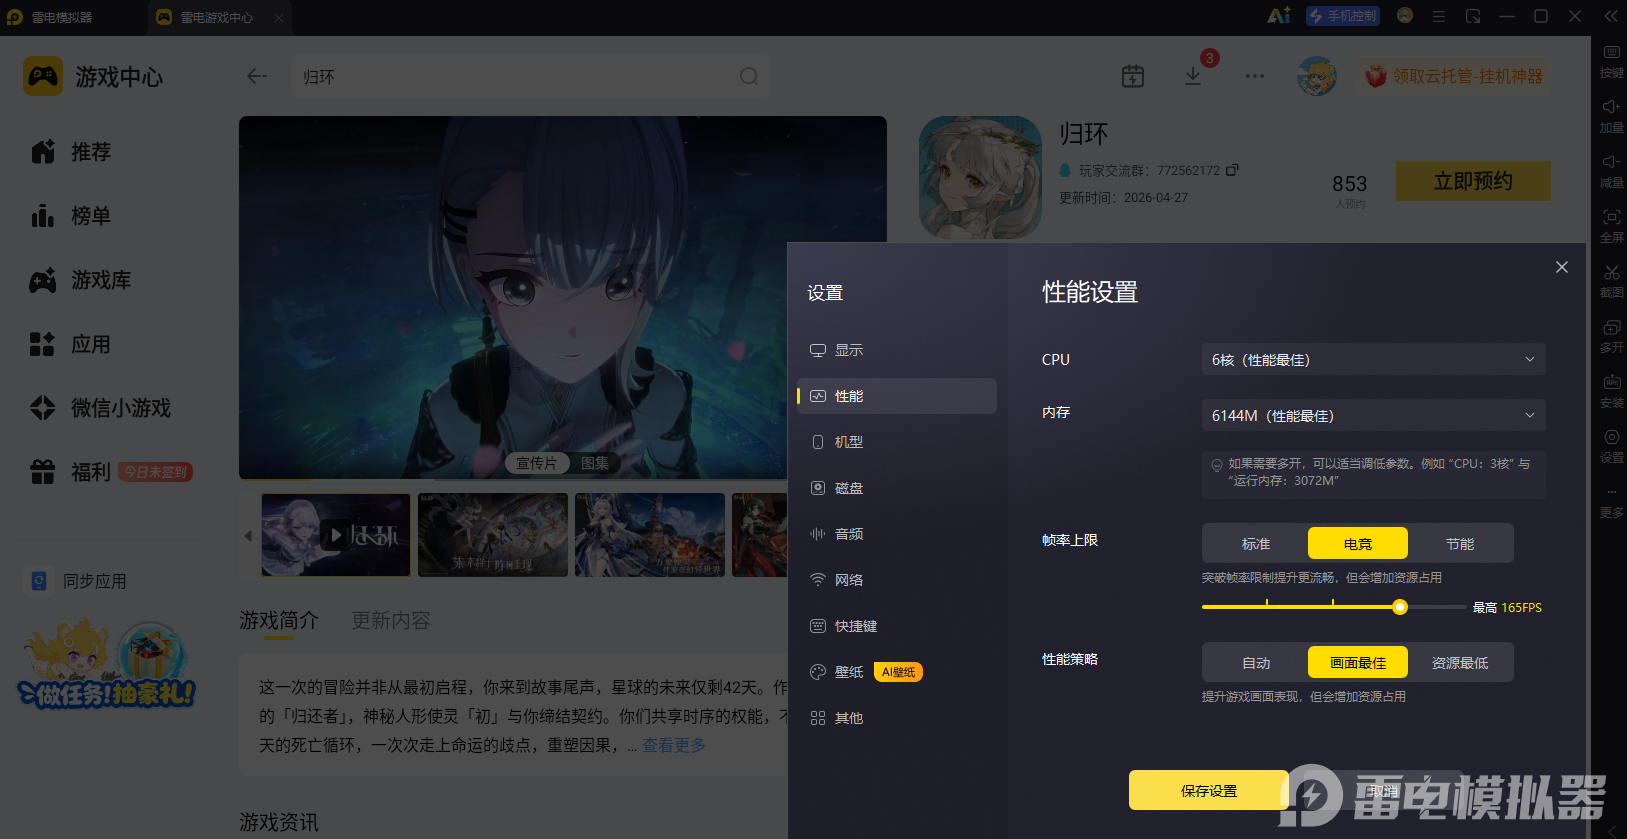Select 快捷键 shortcuts settings tab
The height and width of the screenshot is (839, 1627).
897,626
